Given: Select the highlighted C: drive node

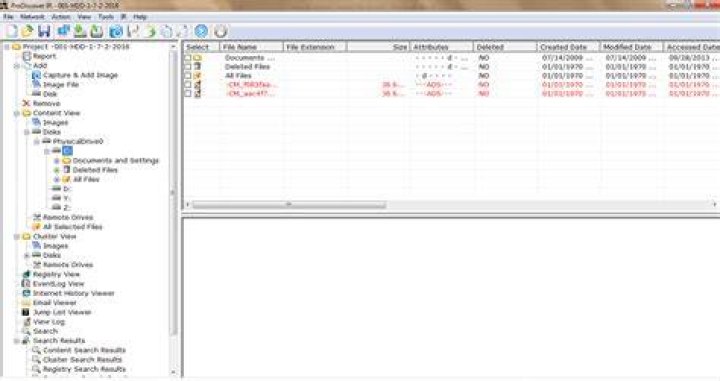Looking at the screenshot, I should coord(67,151).
